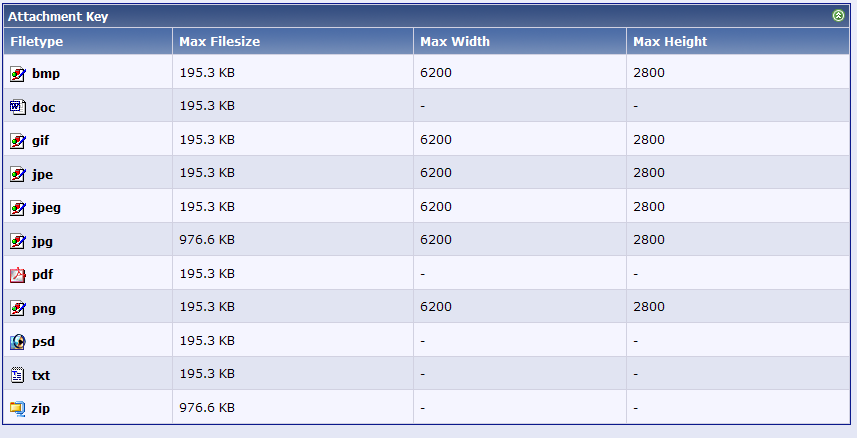Click the txt notepad icon

click(17, 375)
